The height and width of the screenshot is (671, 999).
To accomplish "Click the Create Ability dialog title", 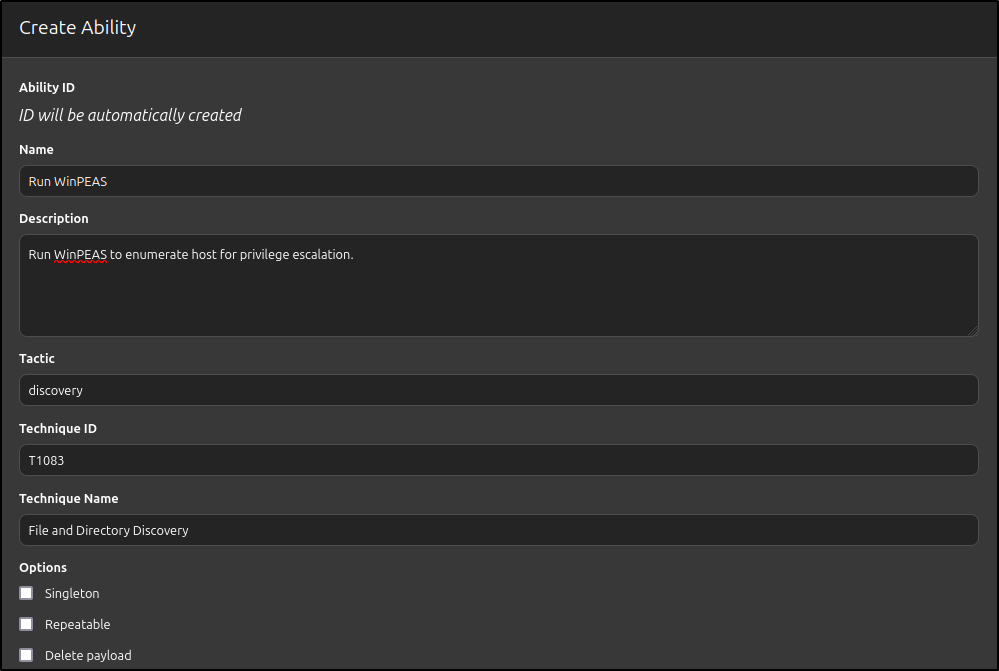I will click(78, 27).
